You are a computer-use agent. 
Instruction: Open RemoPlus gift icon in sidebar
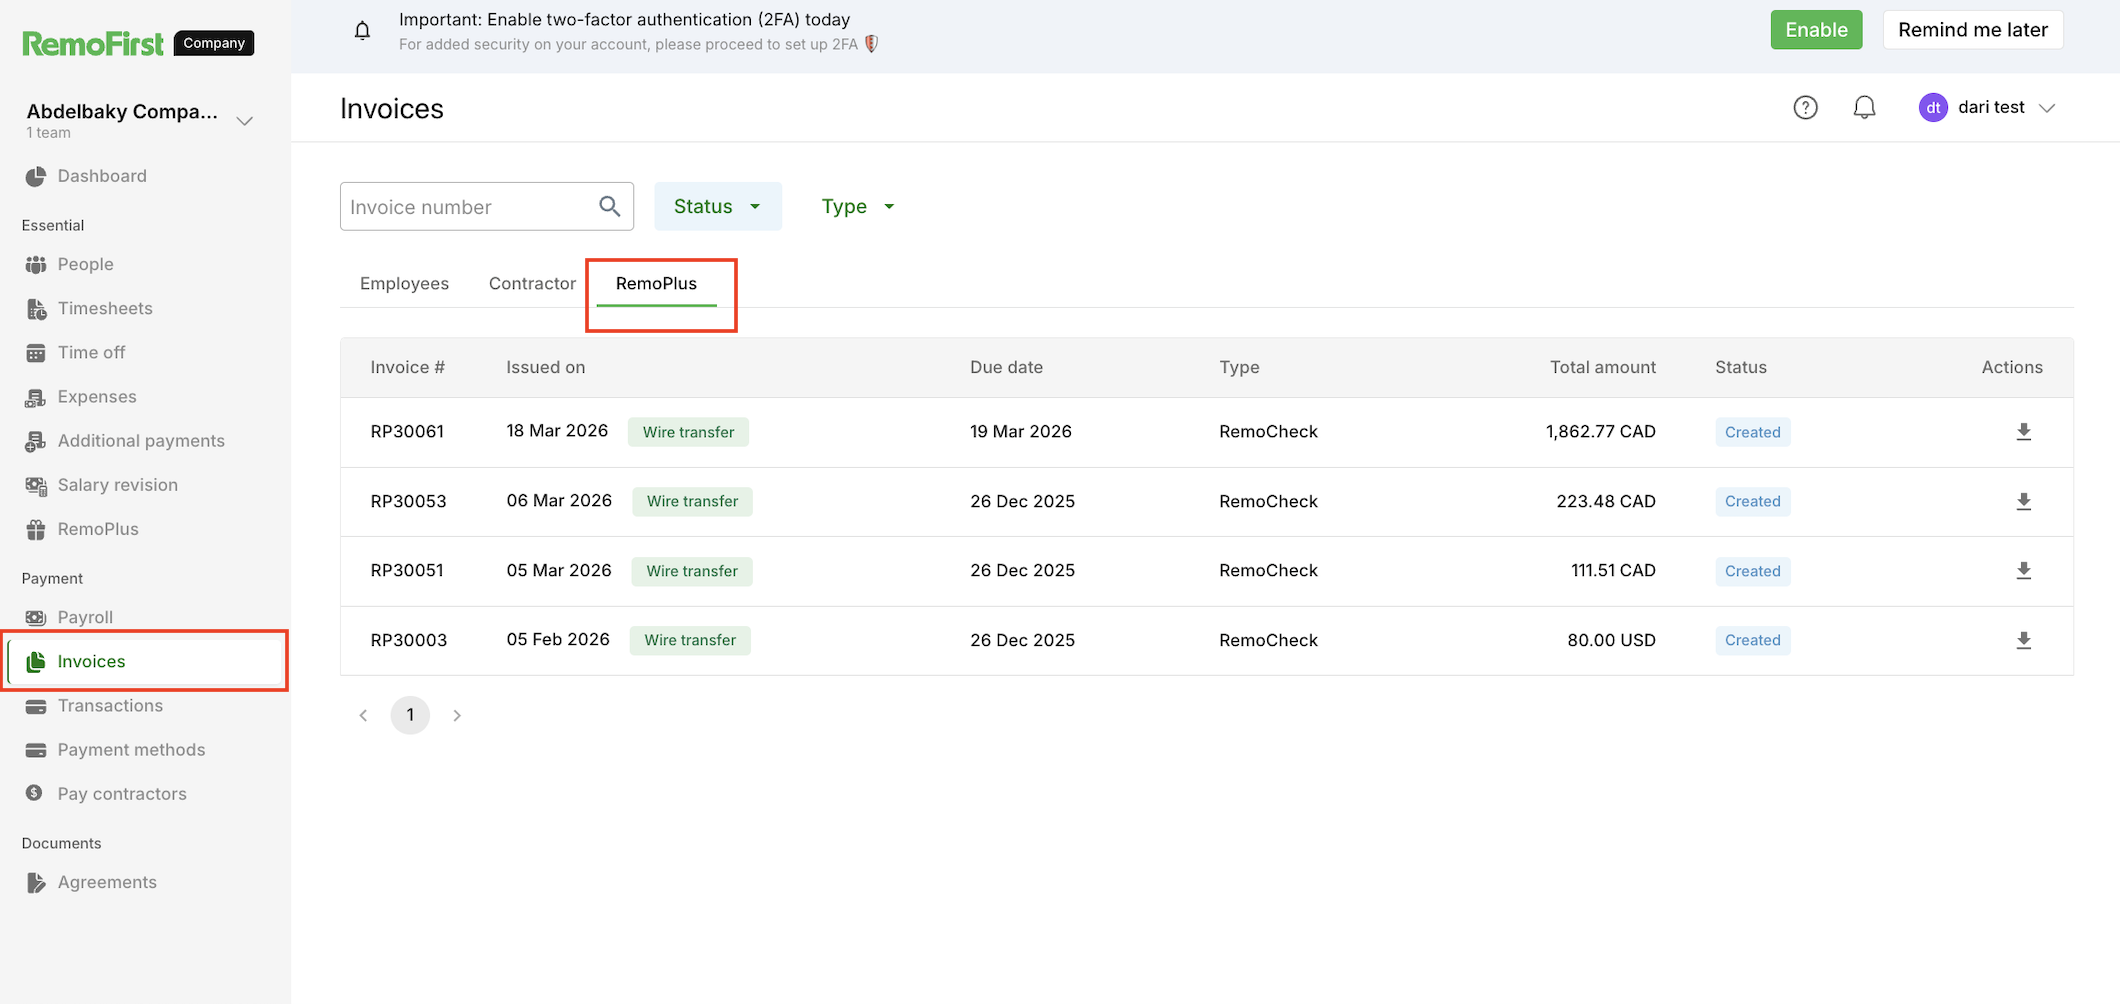click(x=36, y=529)
